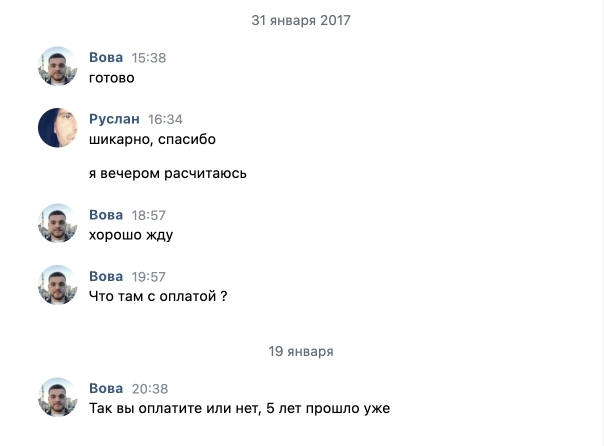Viewport: 604px width, 446px height.
Task: Click Вова's avatar beside "Что там с оплатой ?"
Action: tap(58, 285)
